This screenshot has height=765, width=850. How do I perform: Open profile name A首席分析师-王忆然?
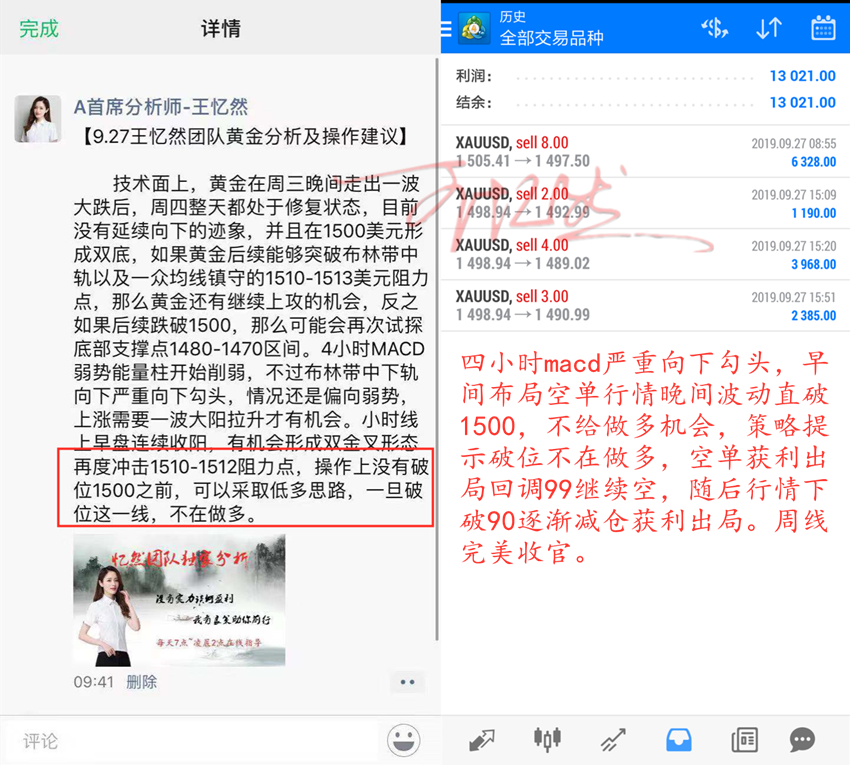click(161, 106)
